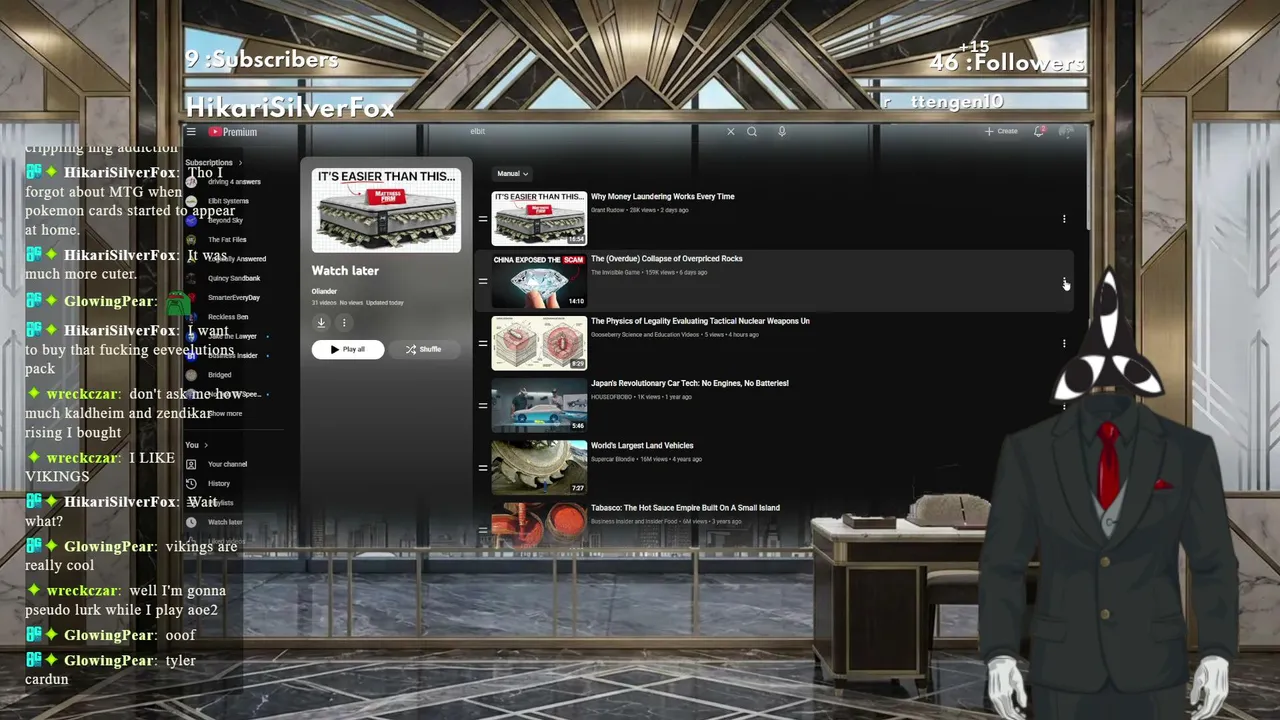This screenshot has height=720, width=1280.
Task: Grab the drag handle for Japan's Car Tech video
Action: point(483,406)
